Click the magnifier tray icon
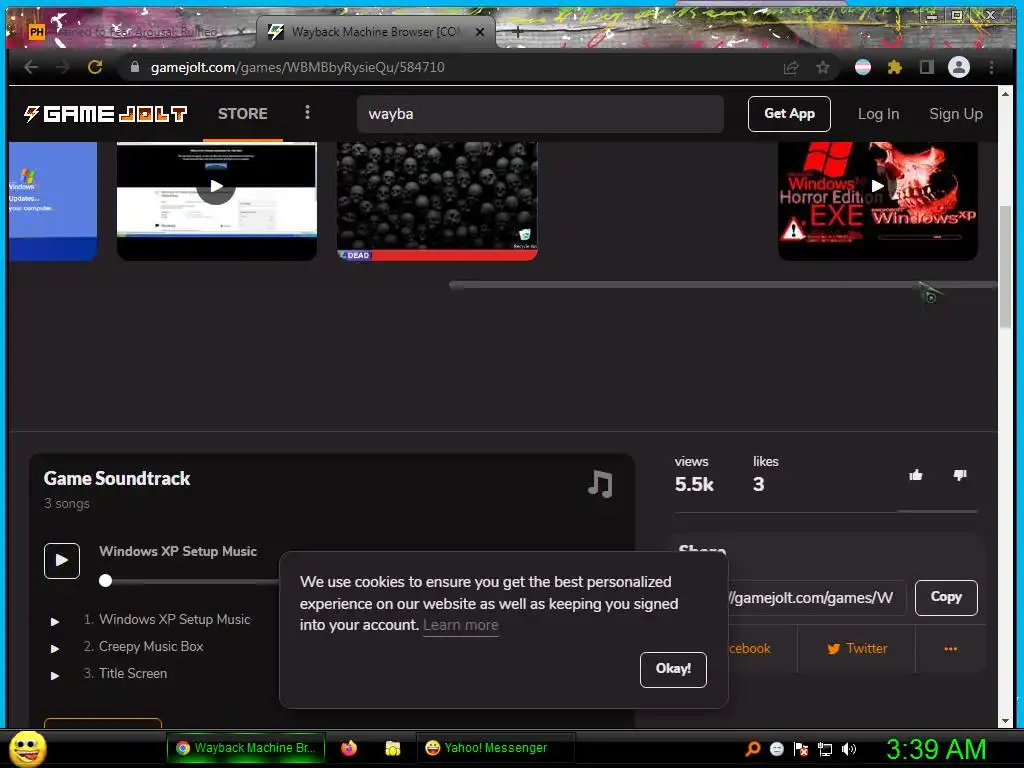The image size is (1024, 768). (753, 749)
